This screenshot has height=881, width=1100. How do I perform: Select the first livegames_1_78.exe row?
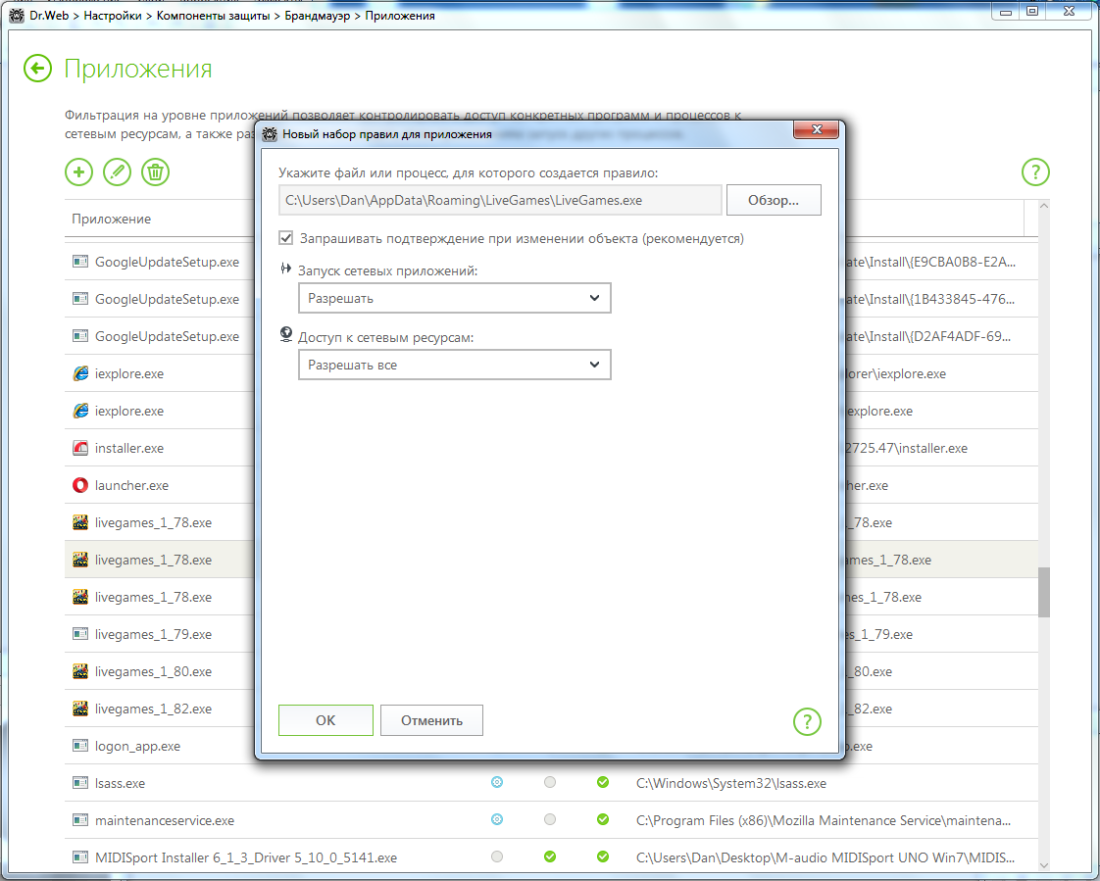click(x=551, y=523)
